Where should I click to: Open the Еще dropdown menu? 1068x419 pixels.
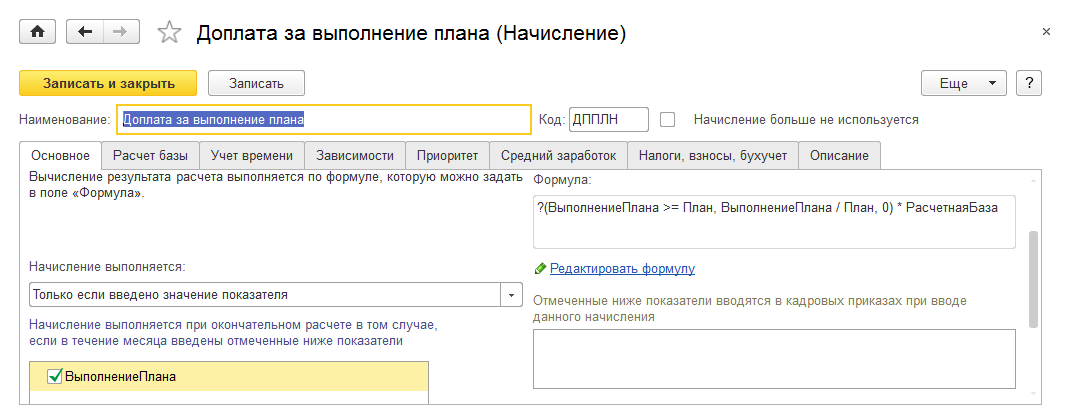pyautogui.click(x=963, y=83)
